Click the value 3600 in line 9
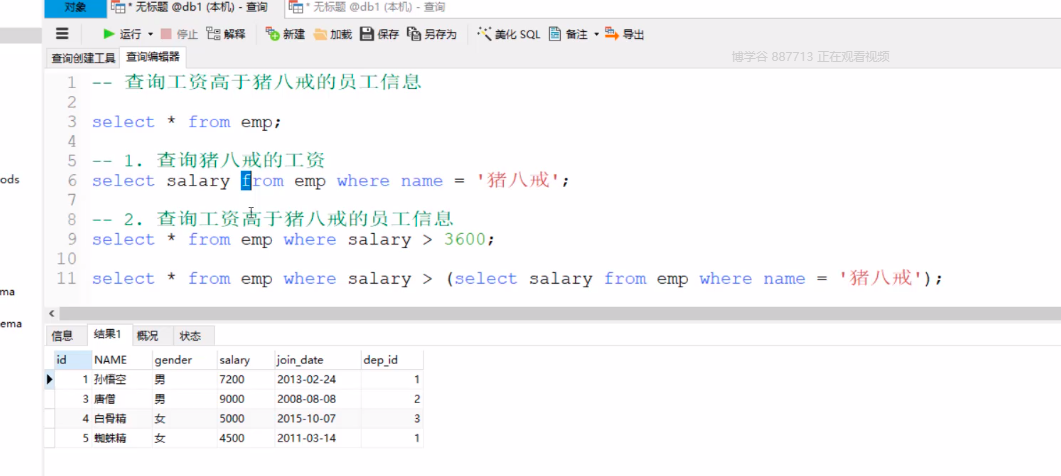The width and height of the screenshot is (1061, 476). pos(464,239)
